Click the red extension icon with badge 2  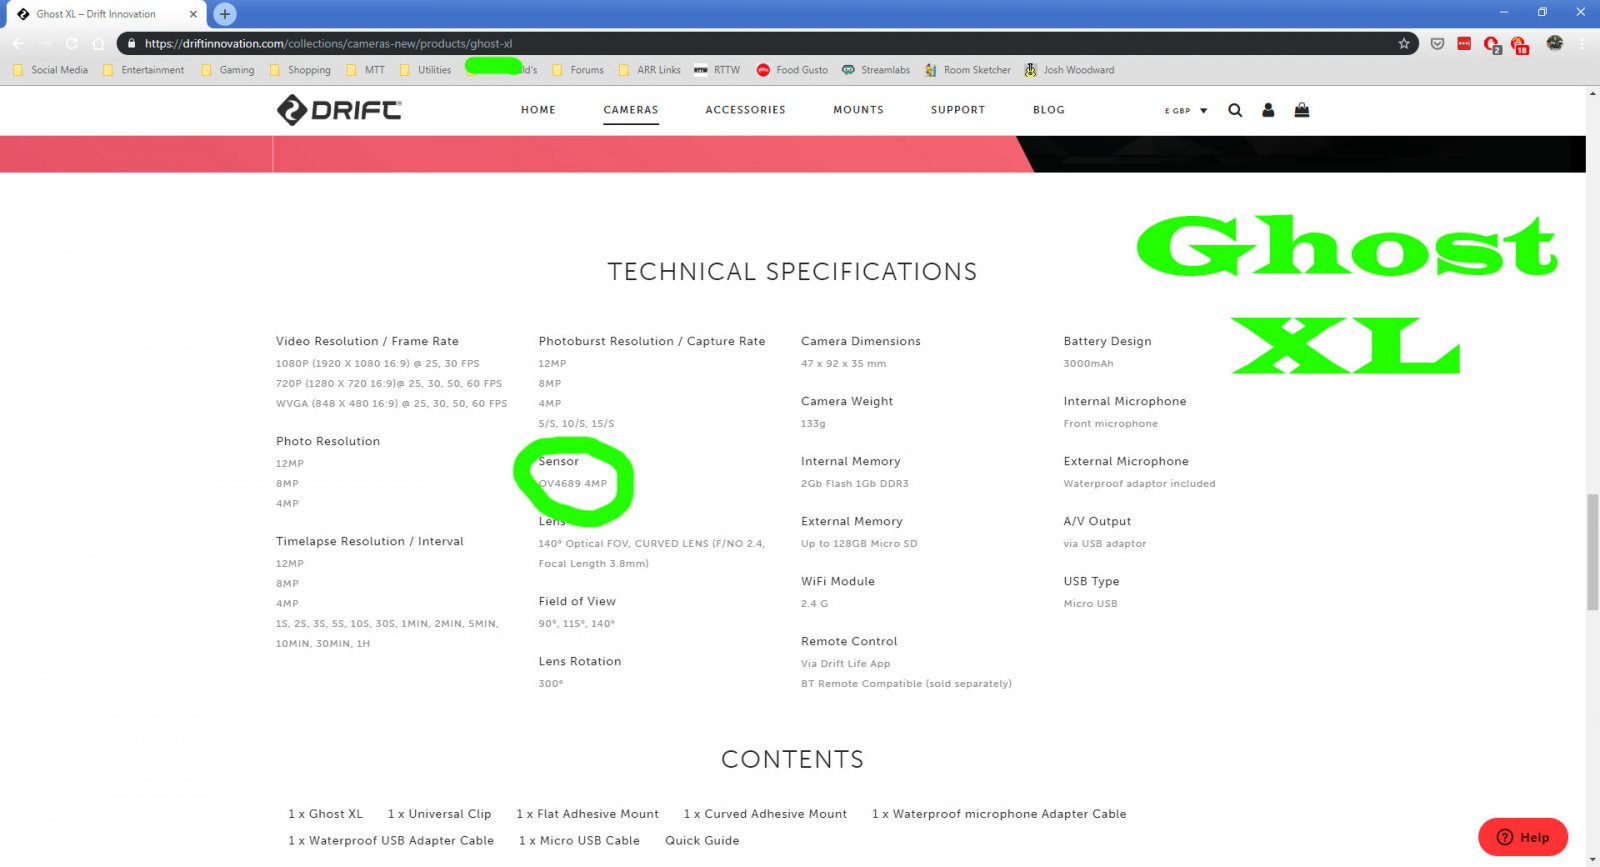(1492, 44)
